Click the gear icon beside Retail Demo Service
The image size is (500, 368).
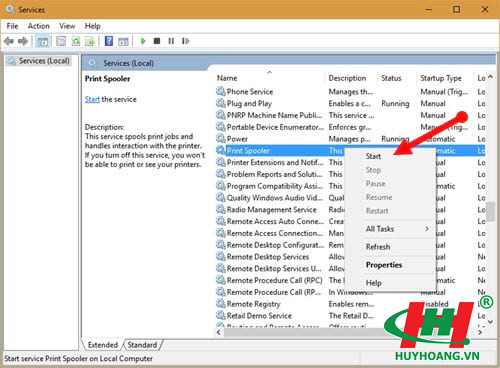(x=221, y=315)
